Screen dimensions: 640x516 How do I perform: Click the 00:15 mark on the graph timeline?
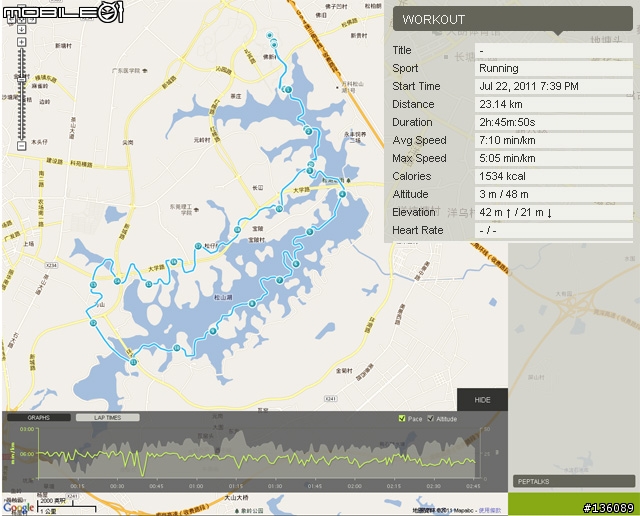(77, 486)
